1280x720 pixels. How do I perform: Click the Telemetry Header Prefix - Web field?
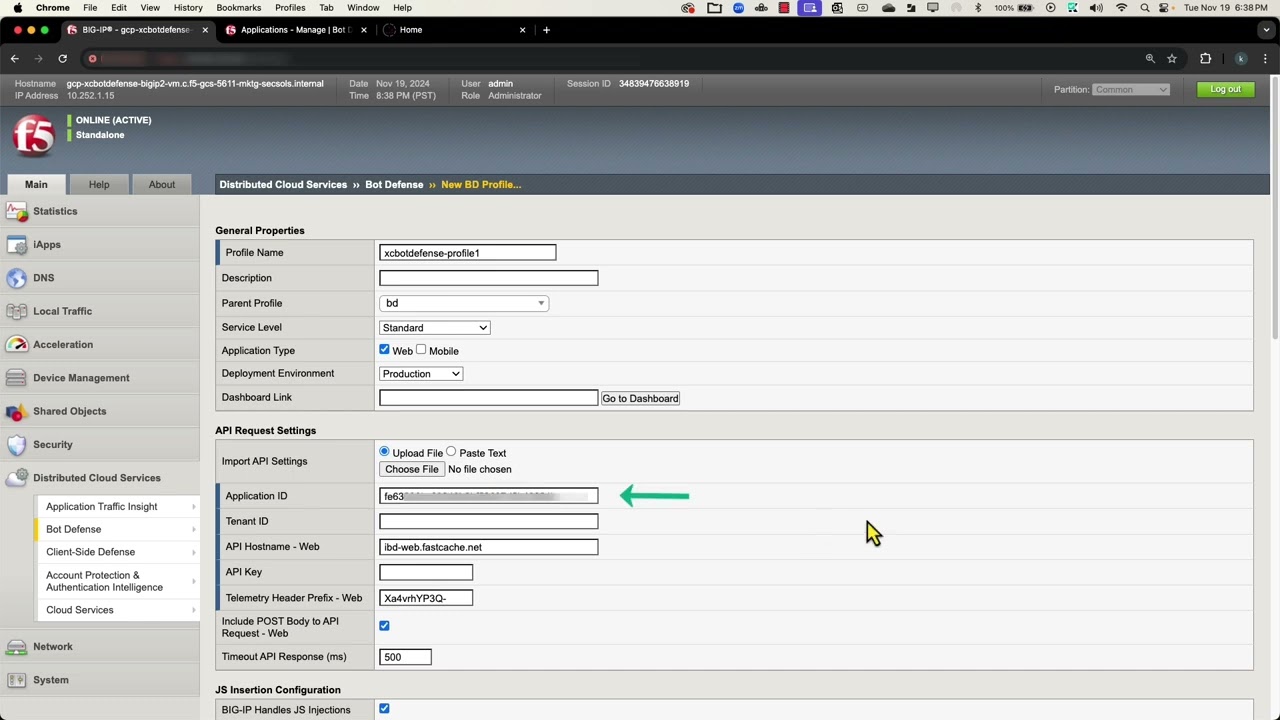tap(426, 598)
